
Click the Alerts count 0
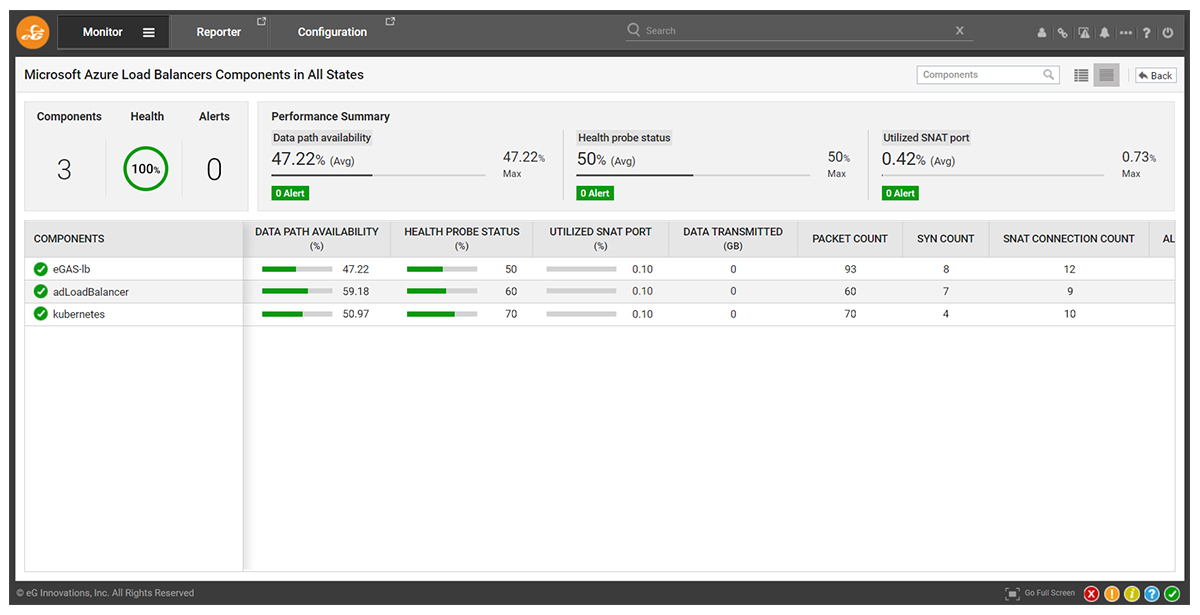(214, 170)
